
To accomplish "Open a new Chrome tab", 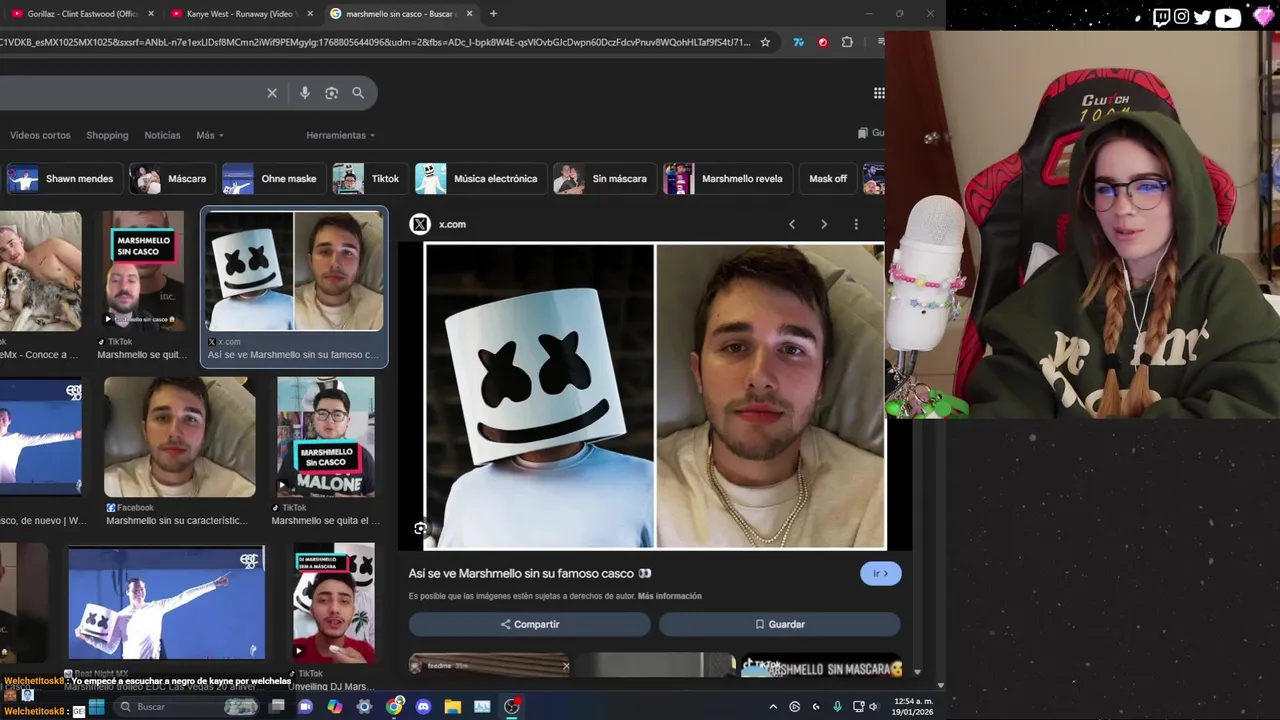I will 493,14.
